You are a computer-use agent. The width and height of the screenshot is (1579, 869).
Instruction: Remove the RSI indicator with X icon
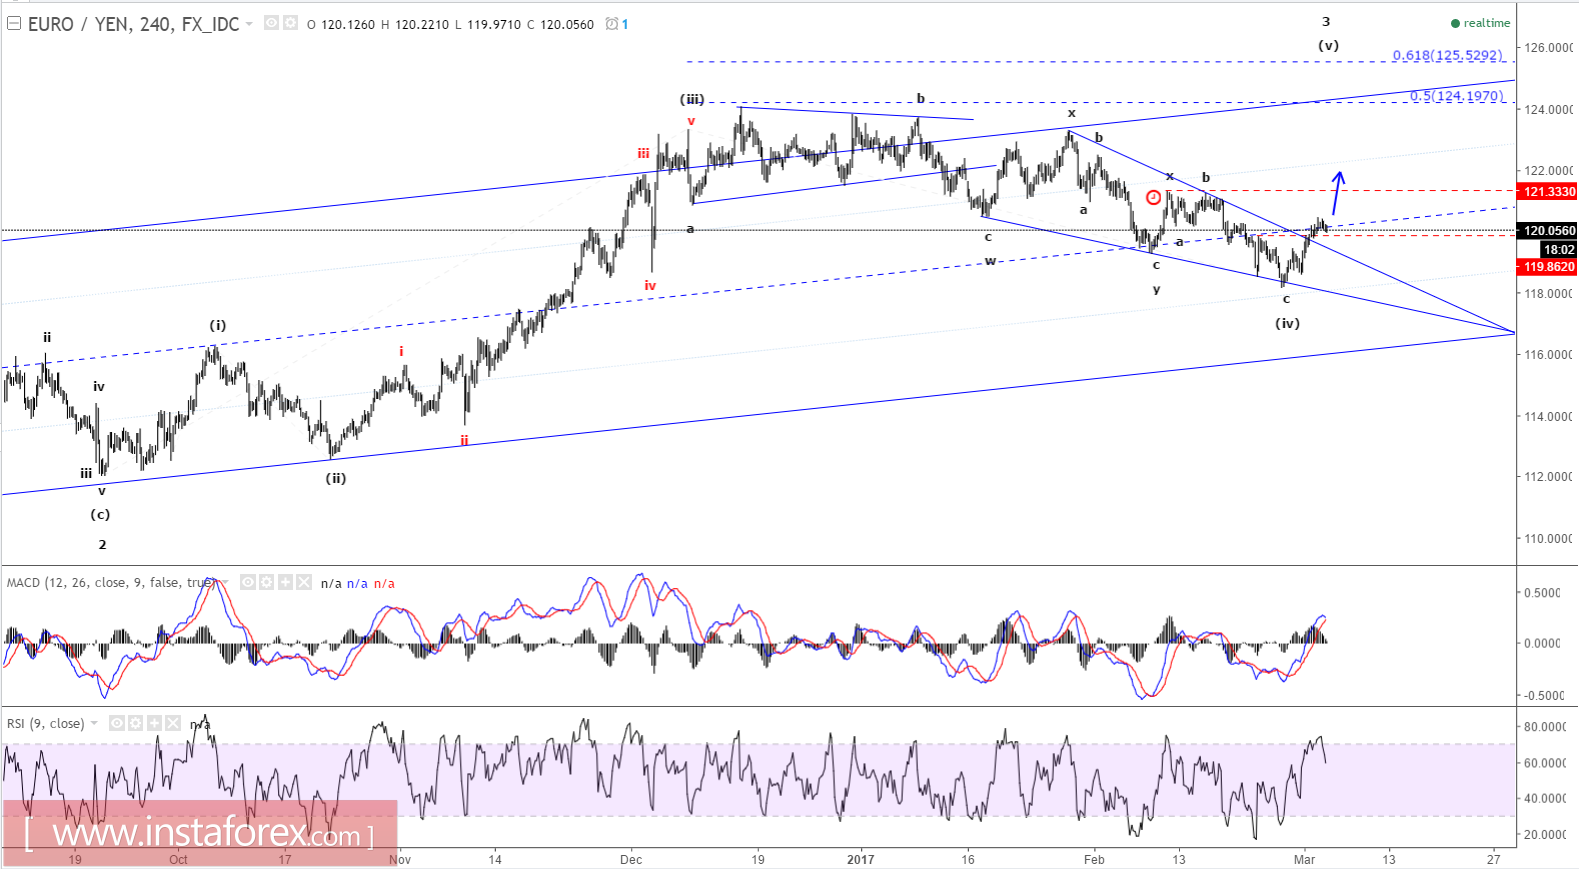click(x=172, y=723)
